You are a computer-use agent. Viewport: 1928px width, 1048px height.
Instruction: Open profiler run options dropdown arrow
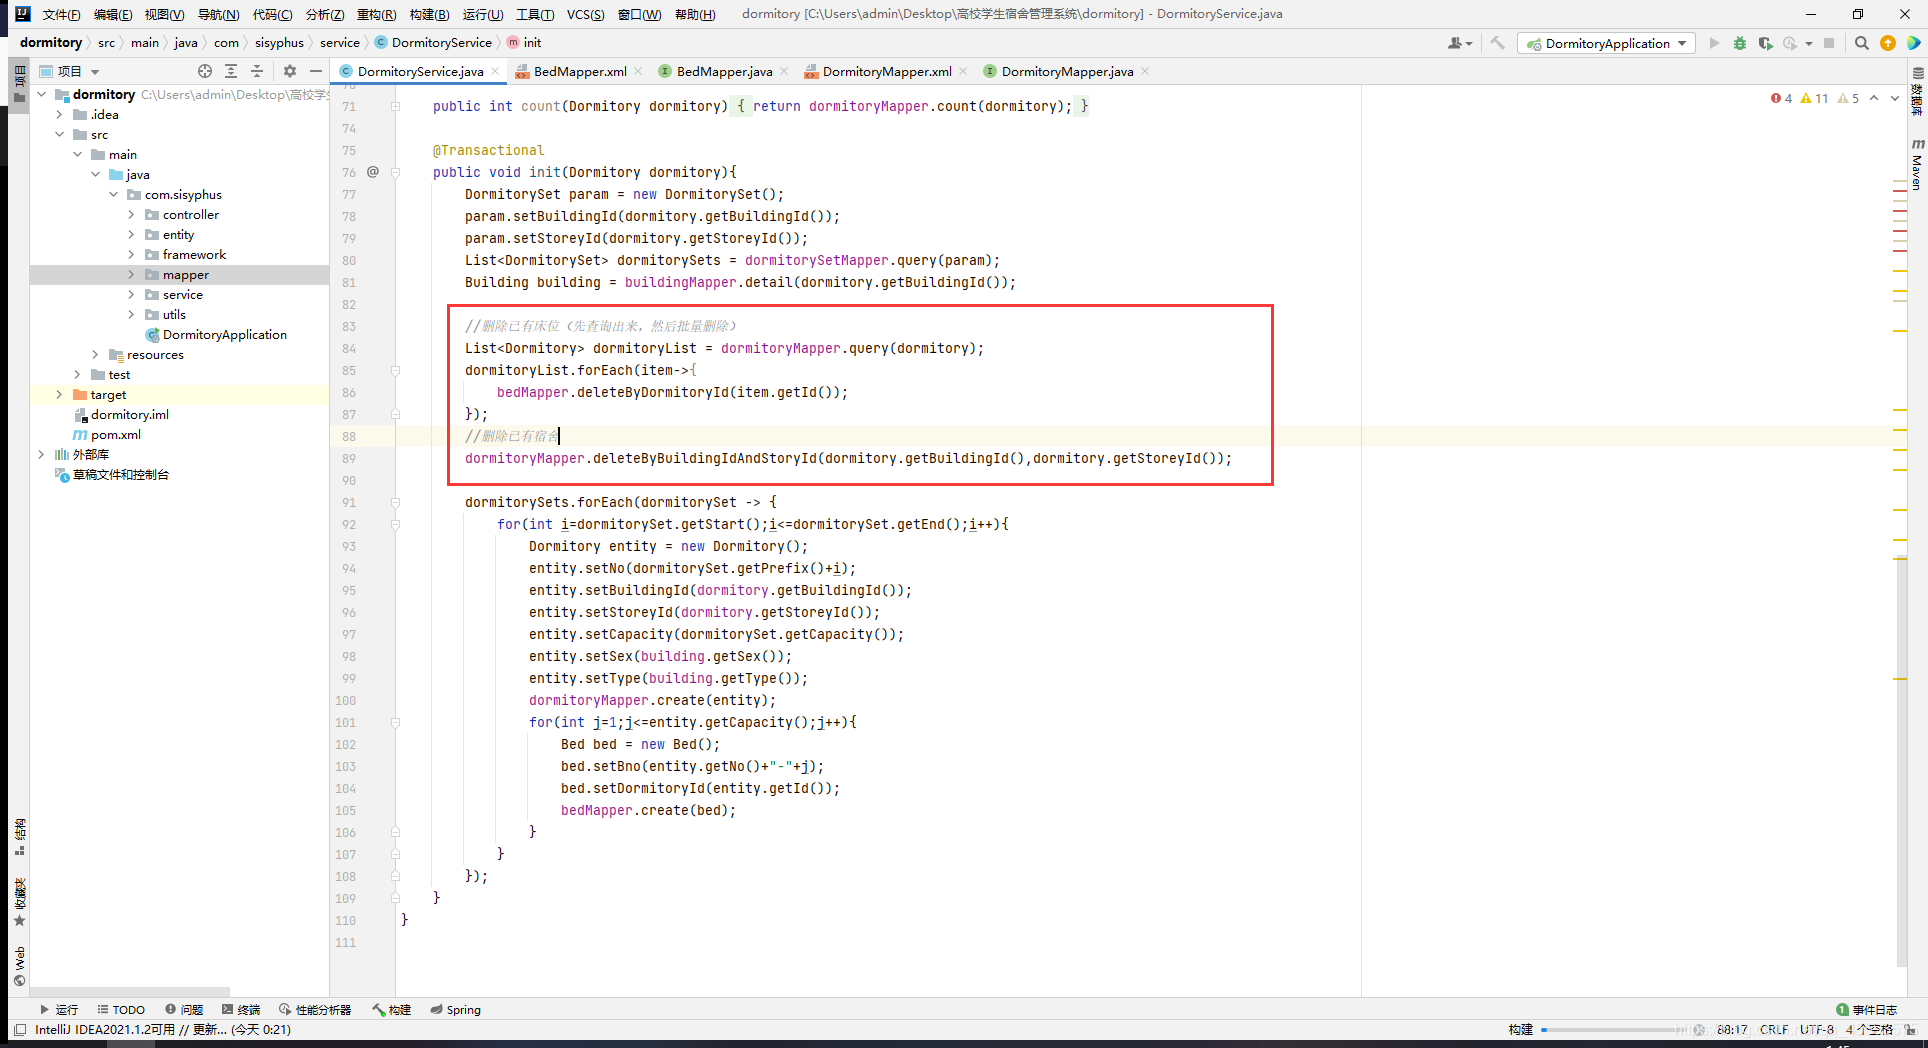pos(1809,43)
